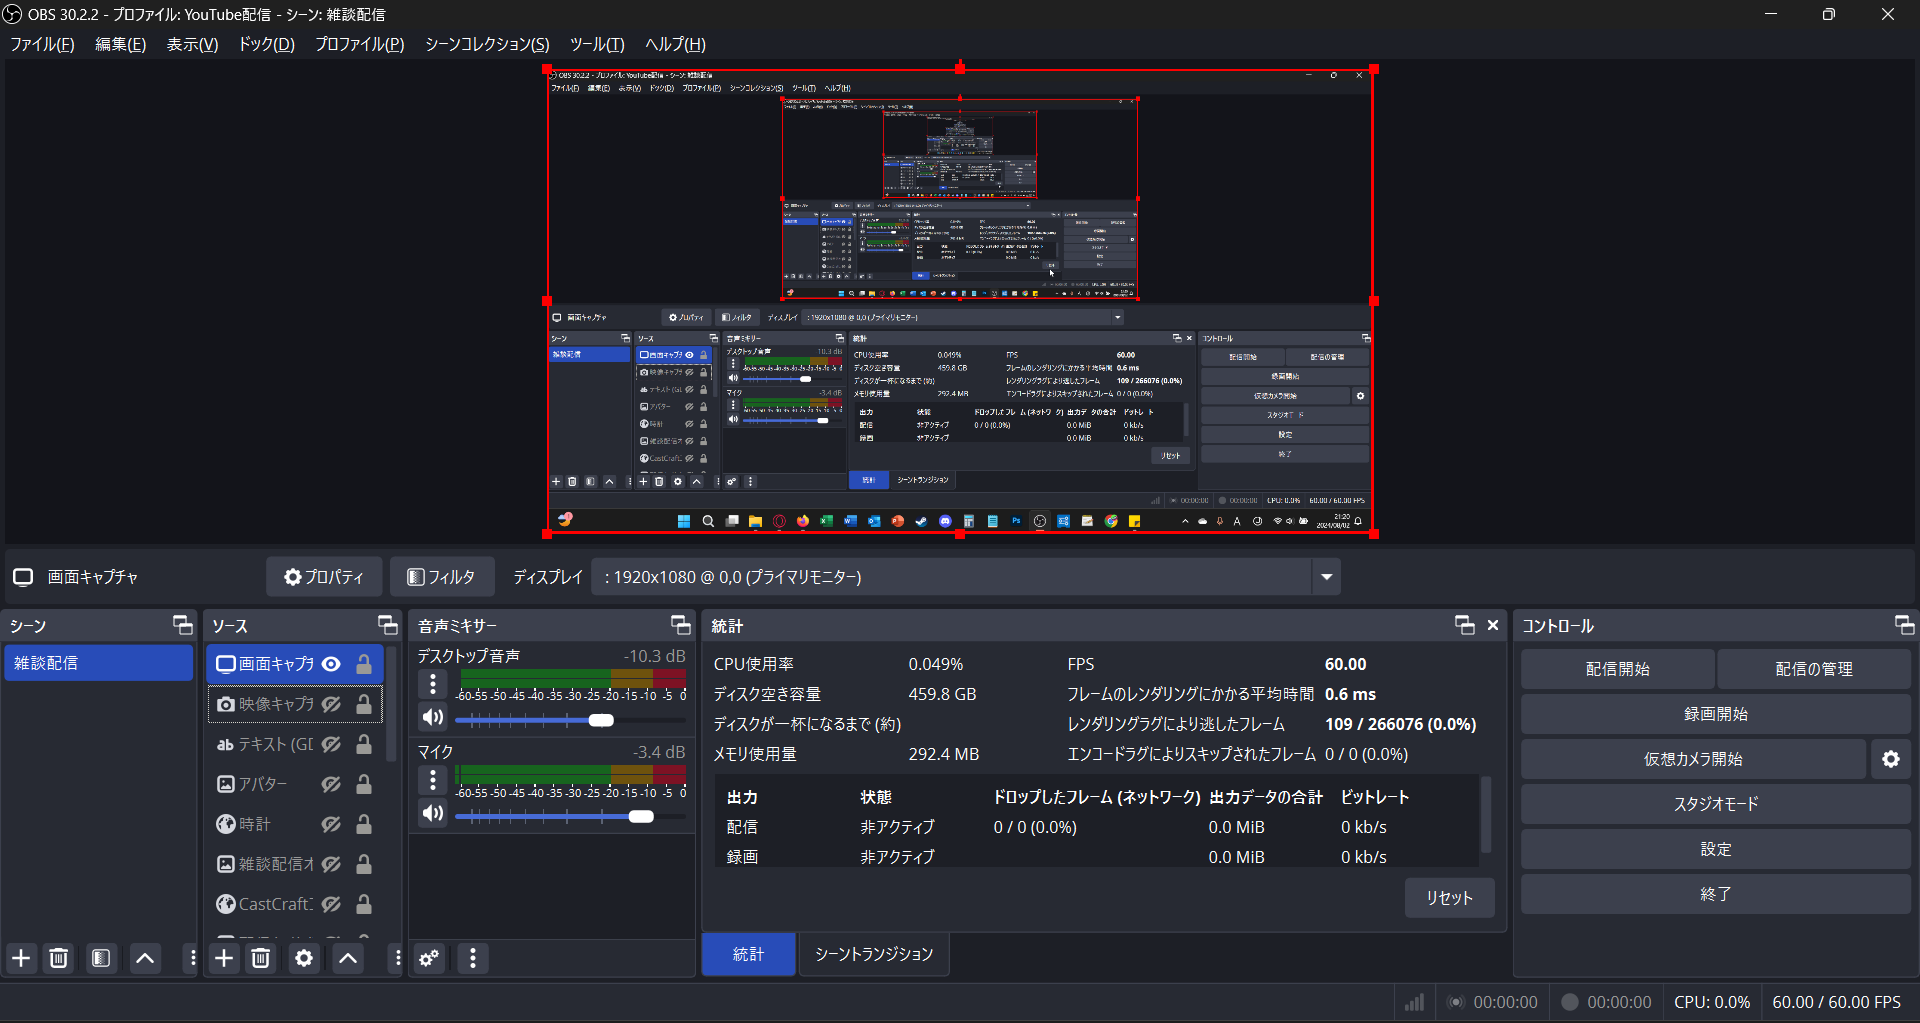
Task: Add a new source with plus icon
Action: point(224,958)
